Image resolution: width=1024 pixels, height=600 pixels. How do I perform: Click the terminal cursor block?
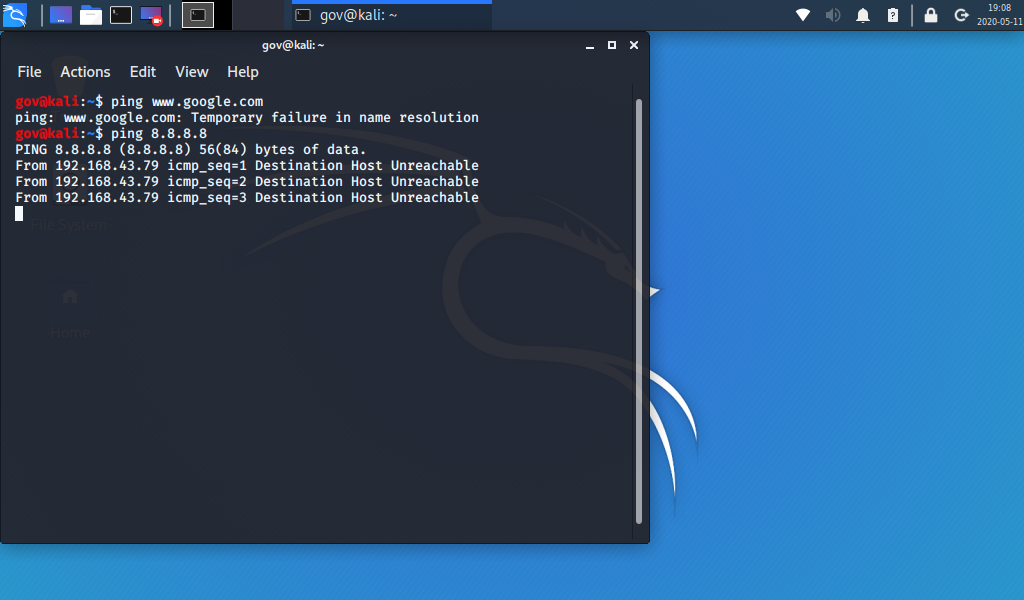click(19, 213)
